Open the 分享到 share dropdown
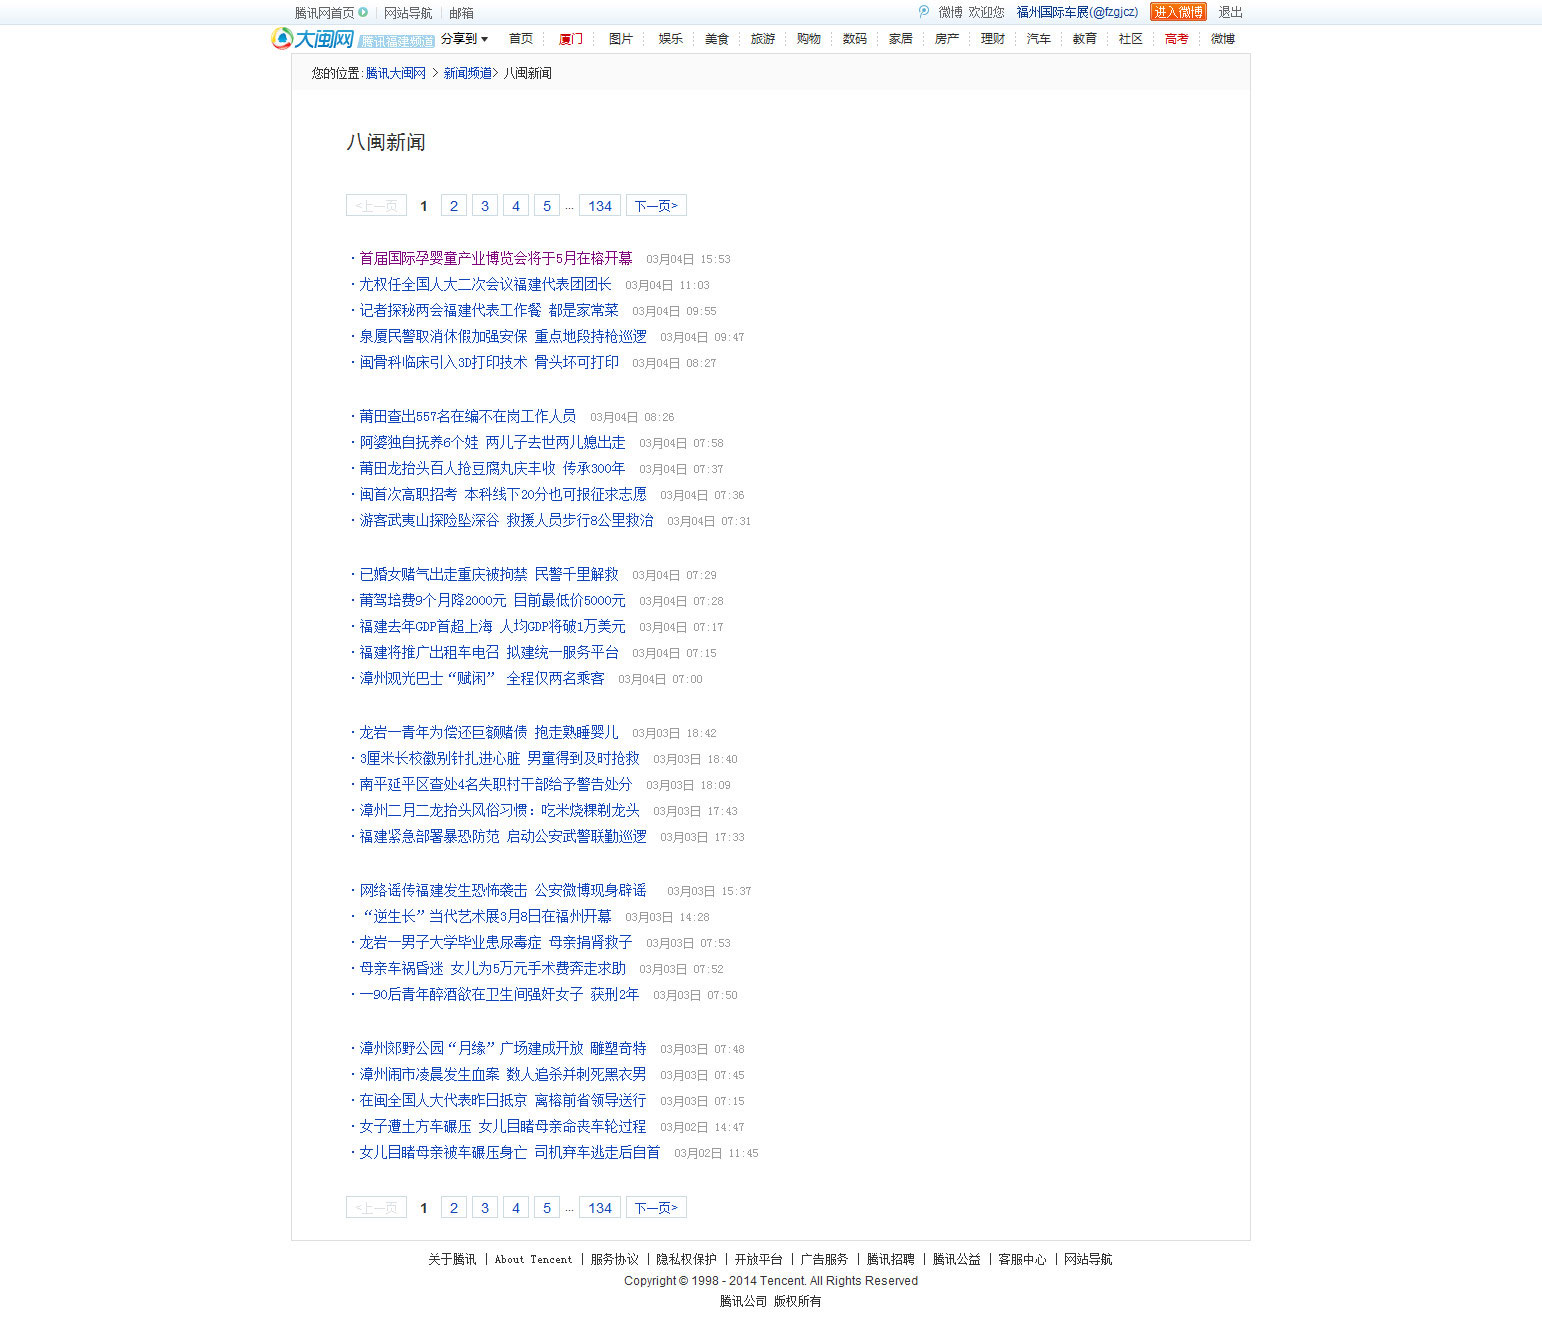This screenshot has width=1542, height=1320. 464,39
